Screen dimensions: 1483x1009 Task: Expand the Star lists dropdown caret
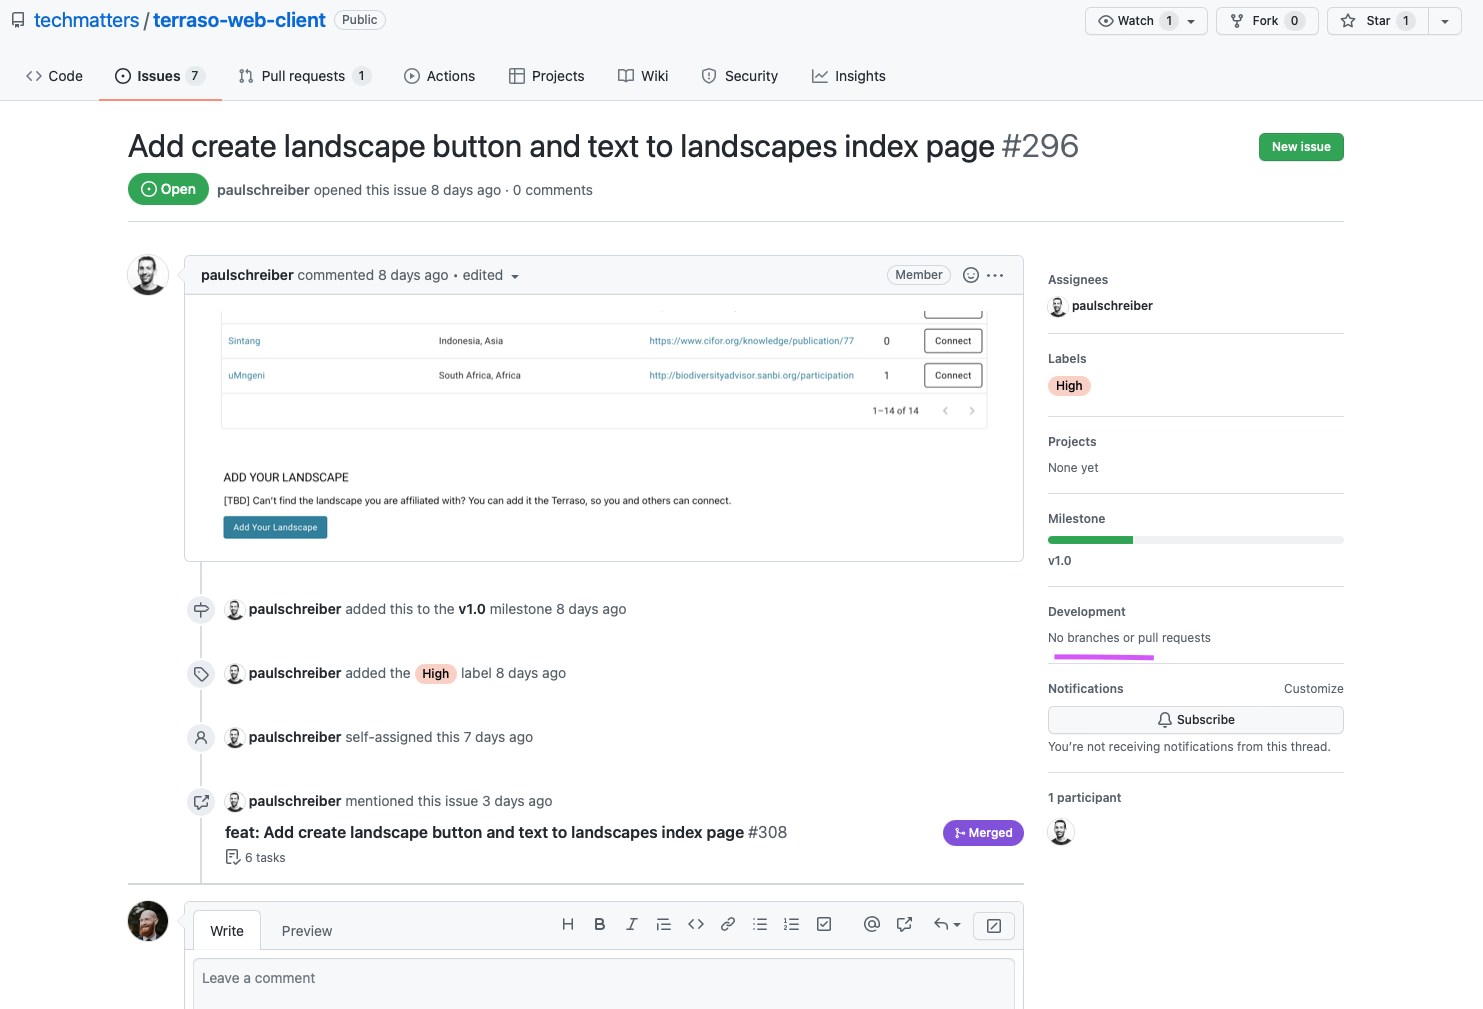point(1445,21)
